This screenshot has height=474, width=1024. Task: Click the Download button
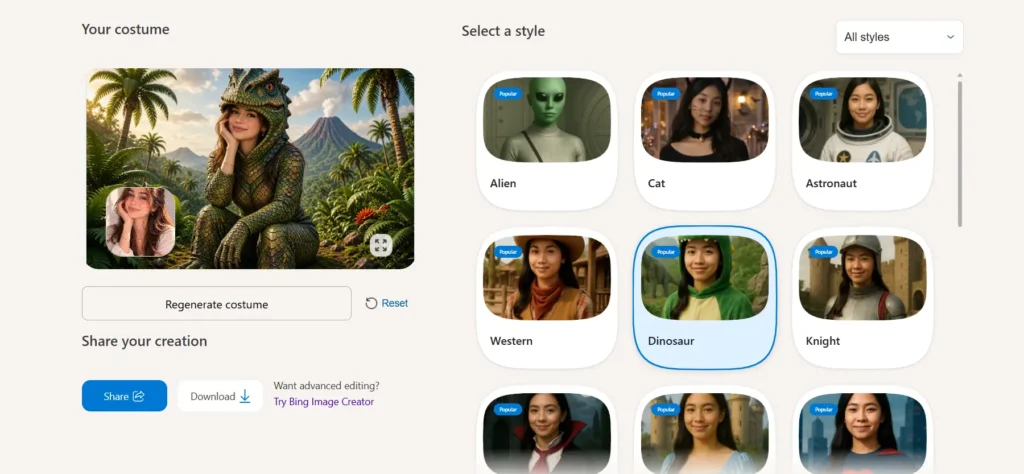coord(220,396)
